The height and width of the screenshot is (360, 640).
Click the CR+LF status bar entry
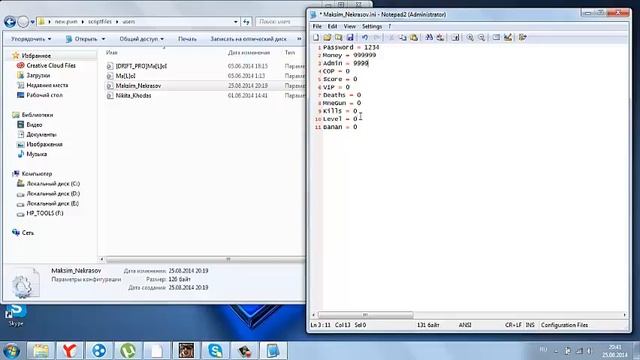(x=513, y=325)
